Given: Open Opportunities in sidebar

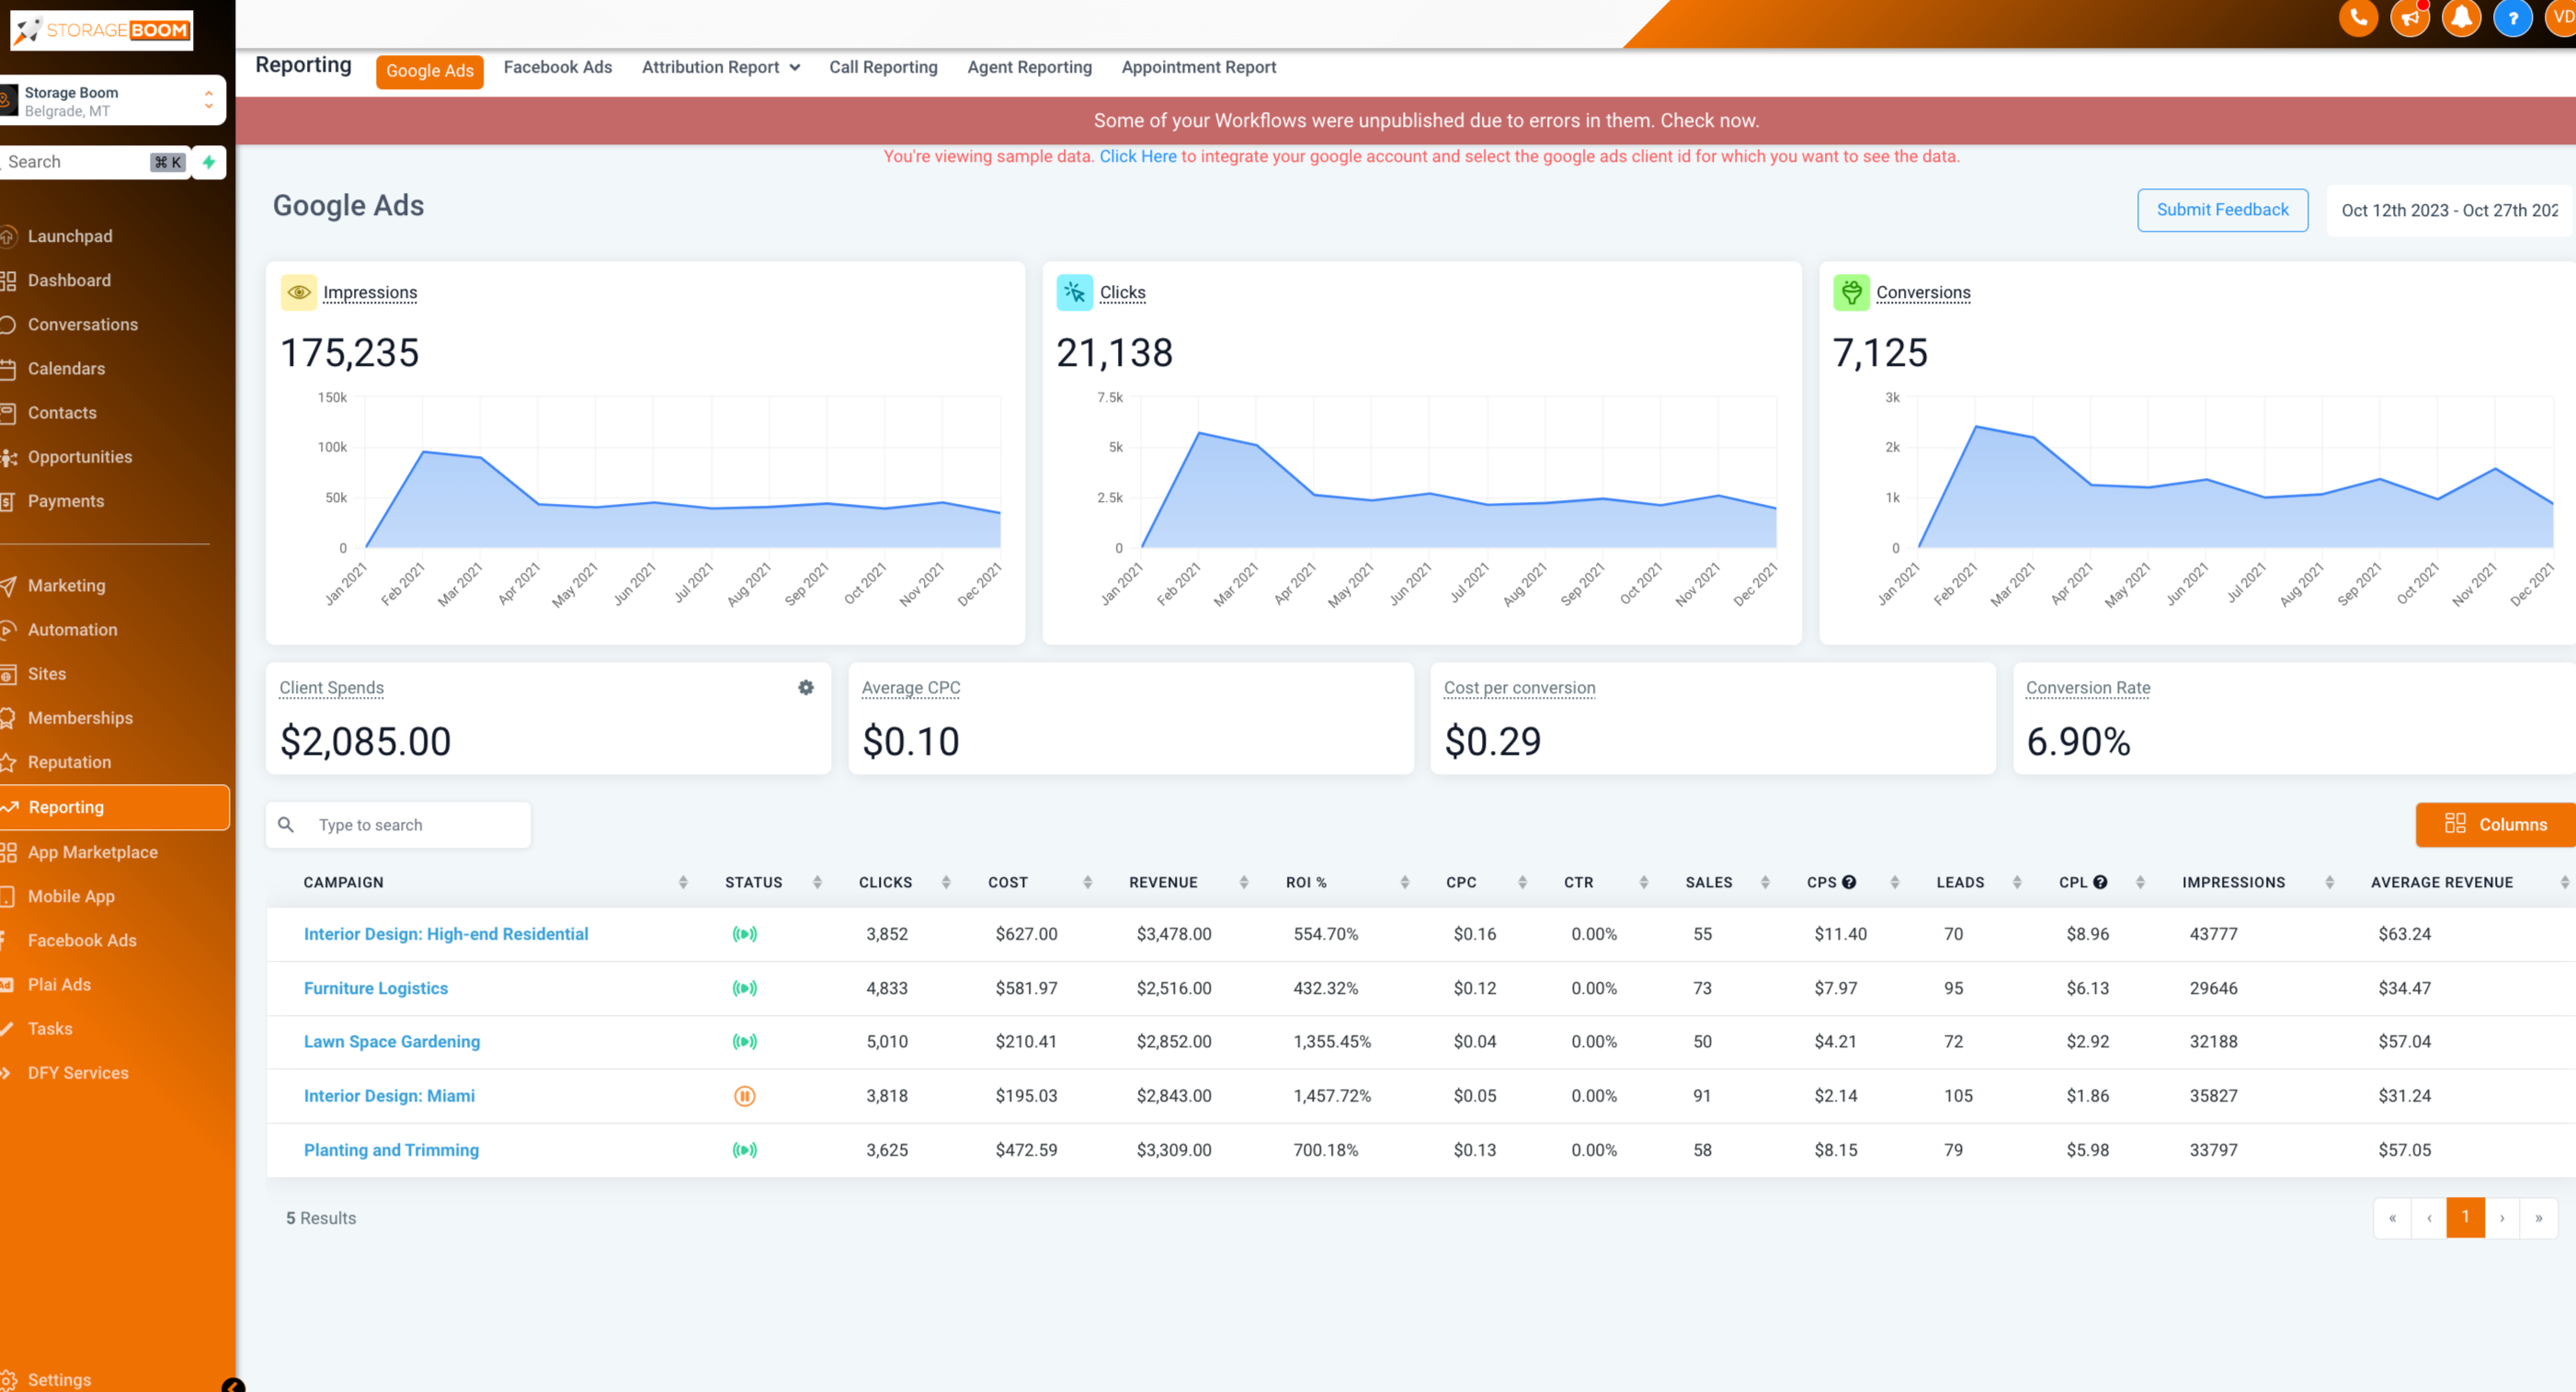Looking at the screenshot, I should click(80, 457).
